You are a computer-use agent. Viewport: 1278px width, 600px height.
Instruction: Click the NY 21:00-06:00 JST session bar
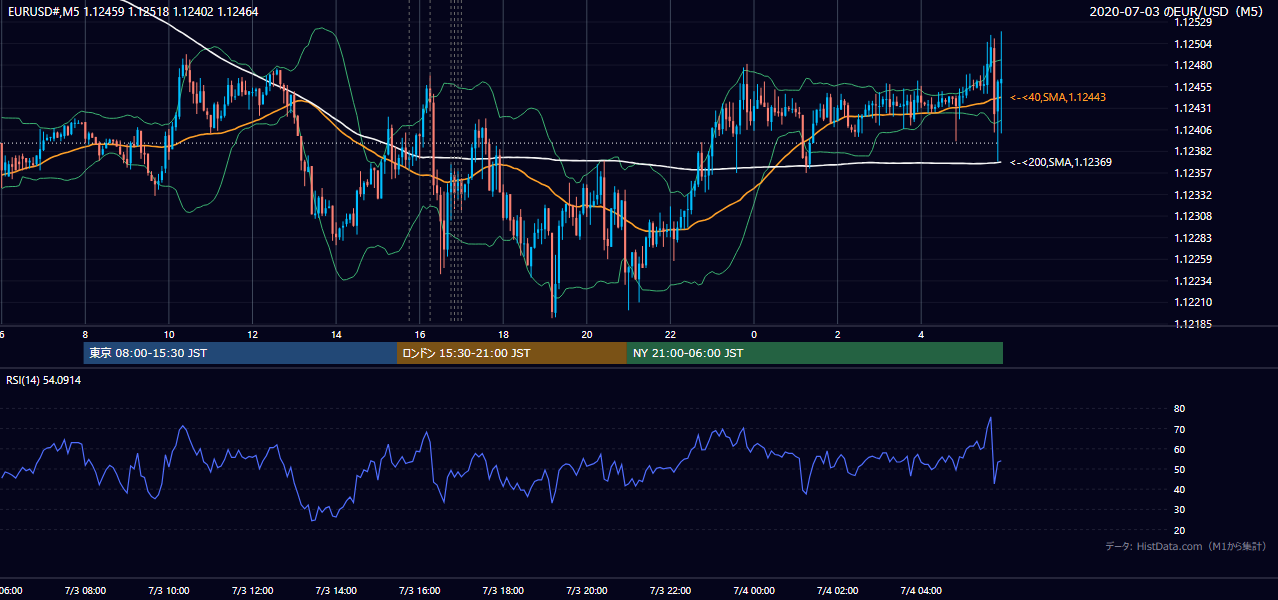(x=815, y=353)
